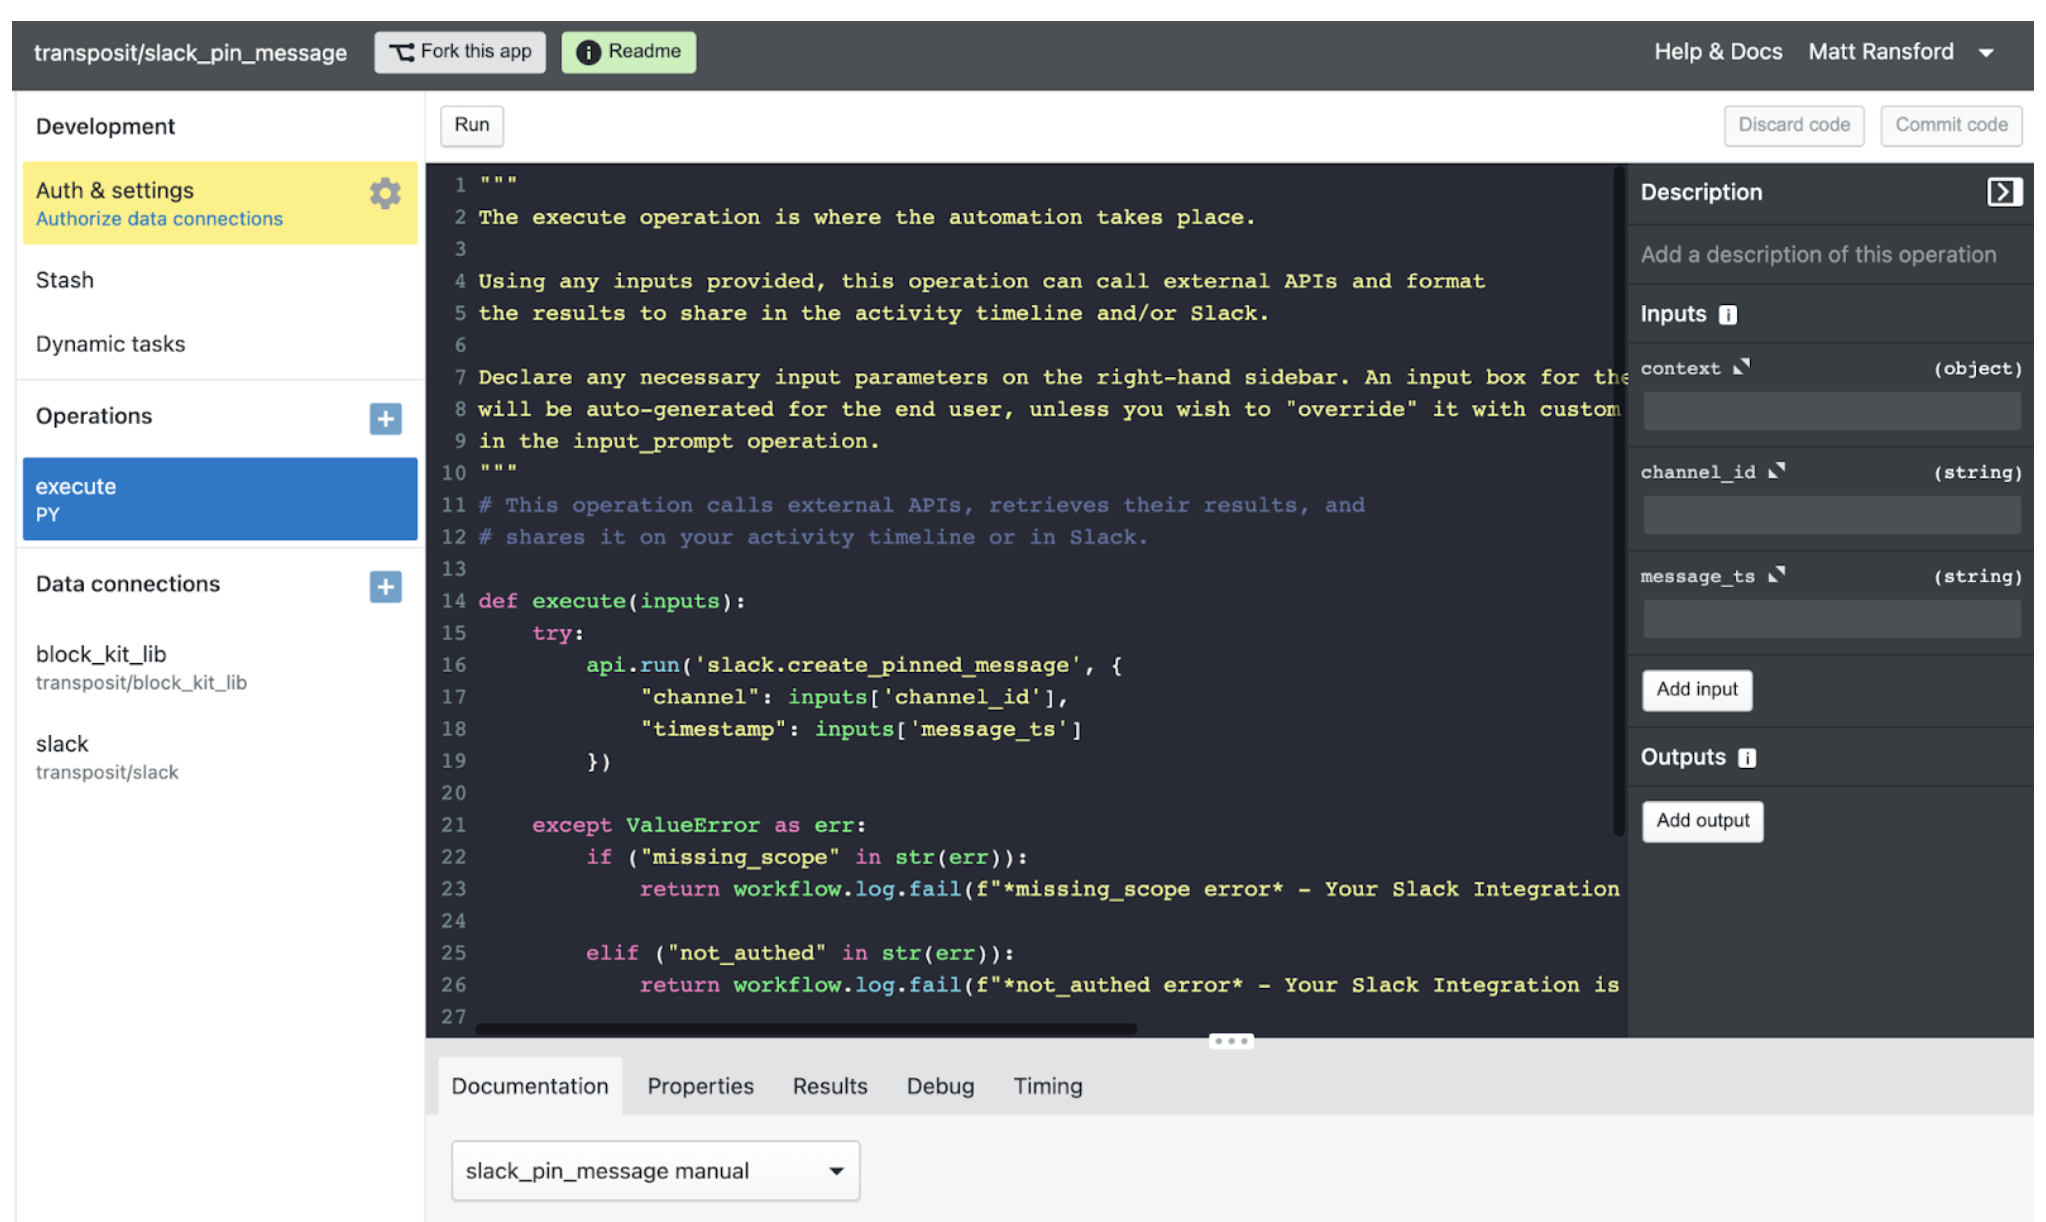The image size is (2046, 1222).
Task: Open the Debug tab
Action: pos(940,1086)
